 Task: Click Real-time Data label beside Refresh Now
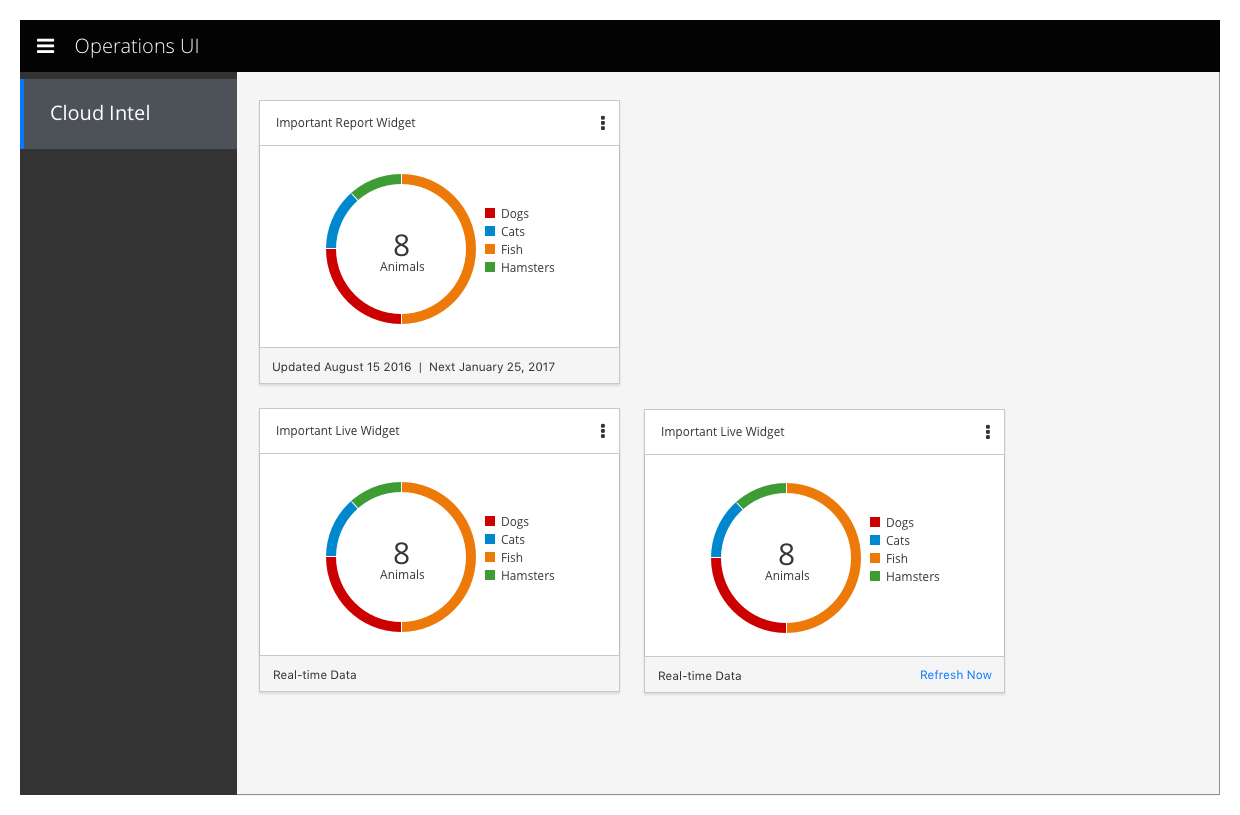pyautogui.click(x=699, y=676)
